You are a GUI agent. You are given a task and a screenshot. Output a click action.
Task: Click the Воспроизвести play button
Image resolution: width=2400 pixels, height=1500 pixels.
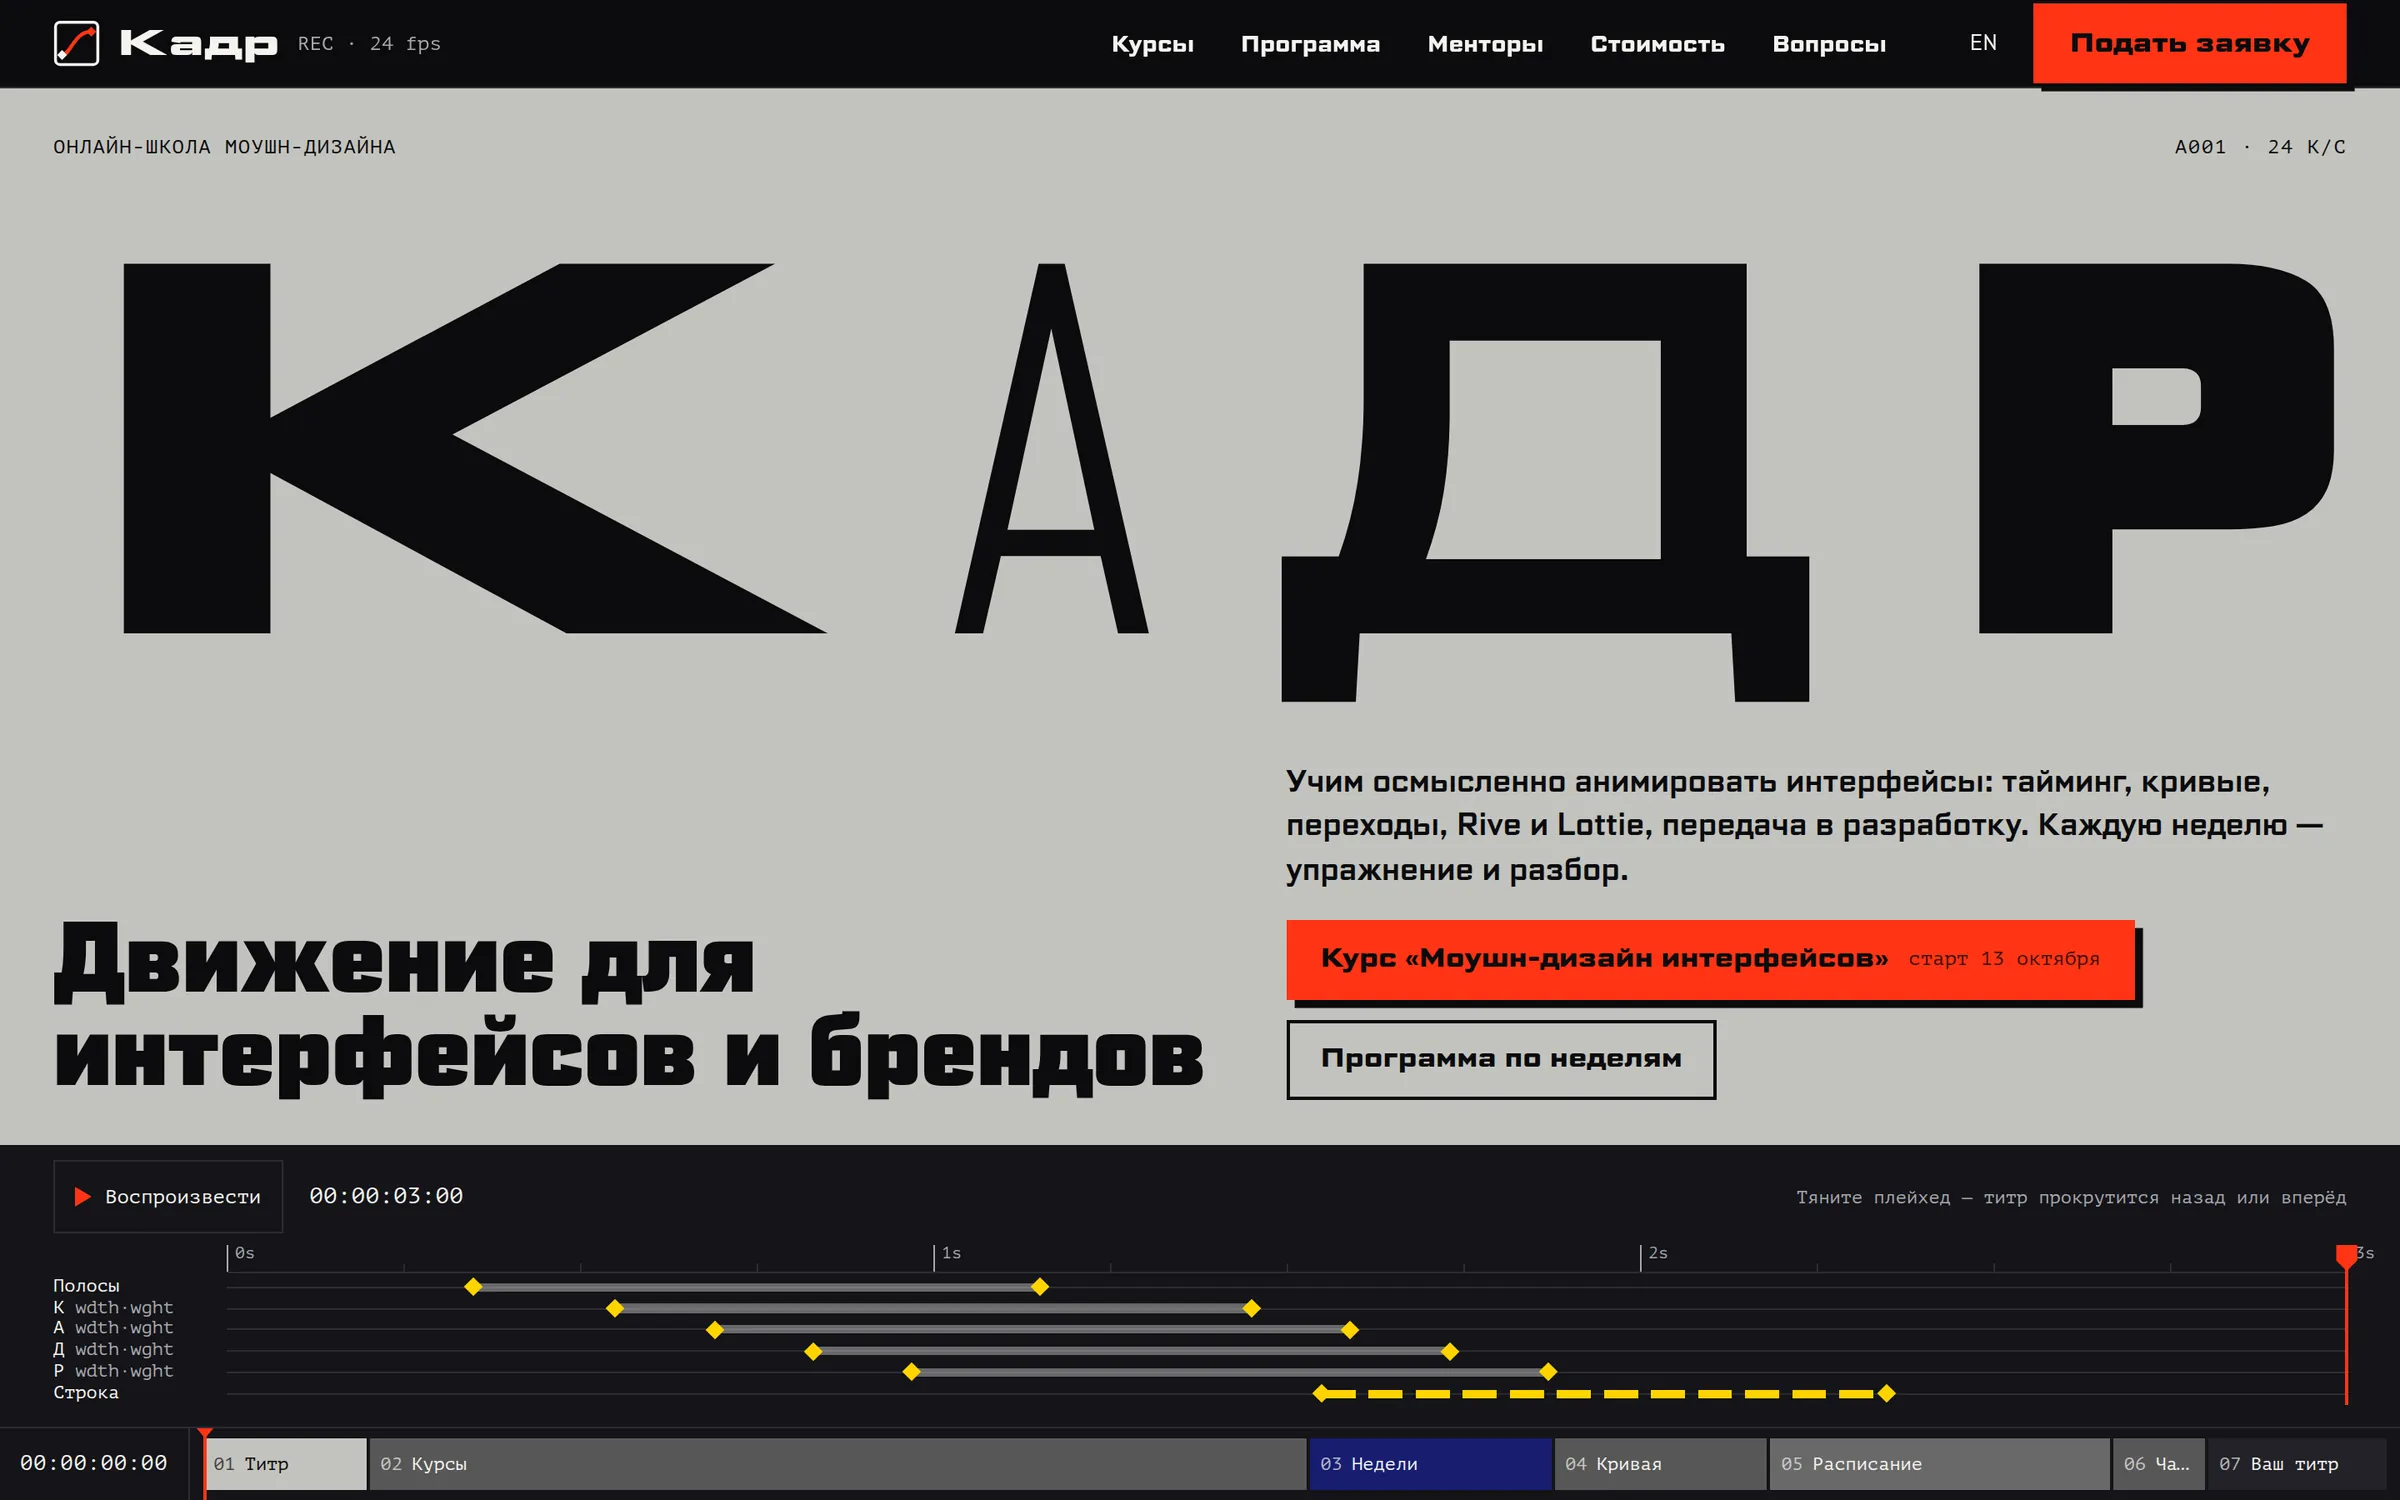coord(168,1196)
